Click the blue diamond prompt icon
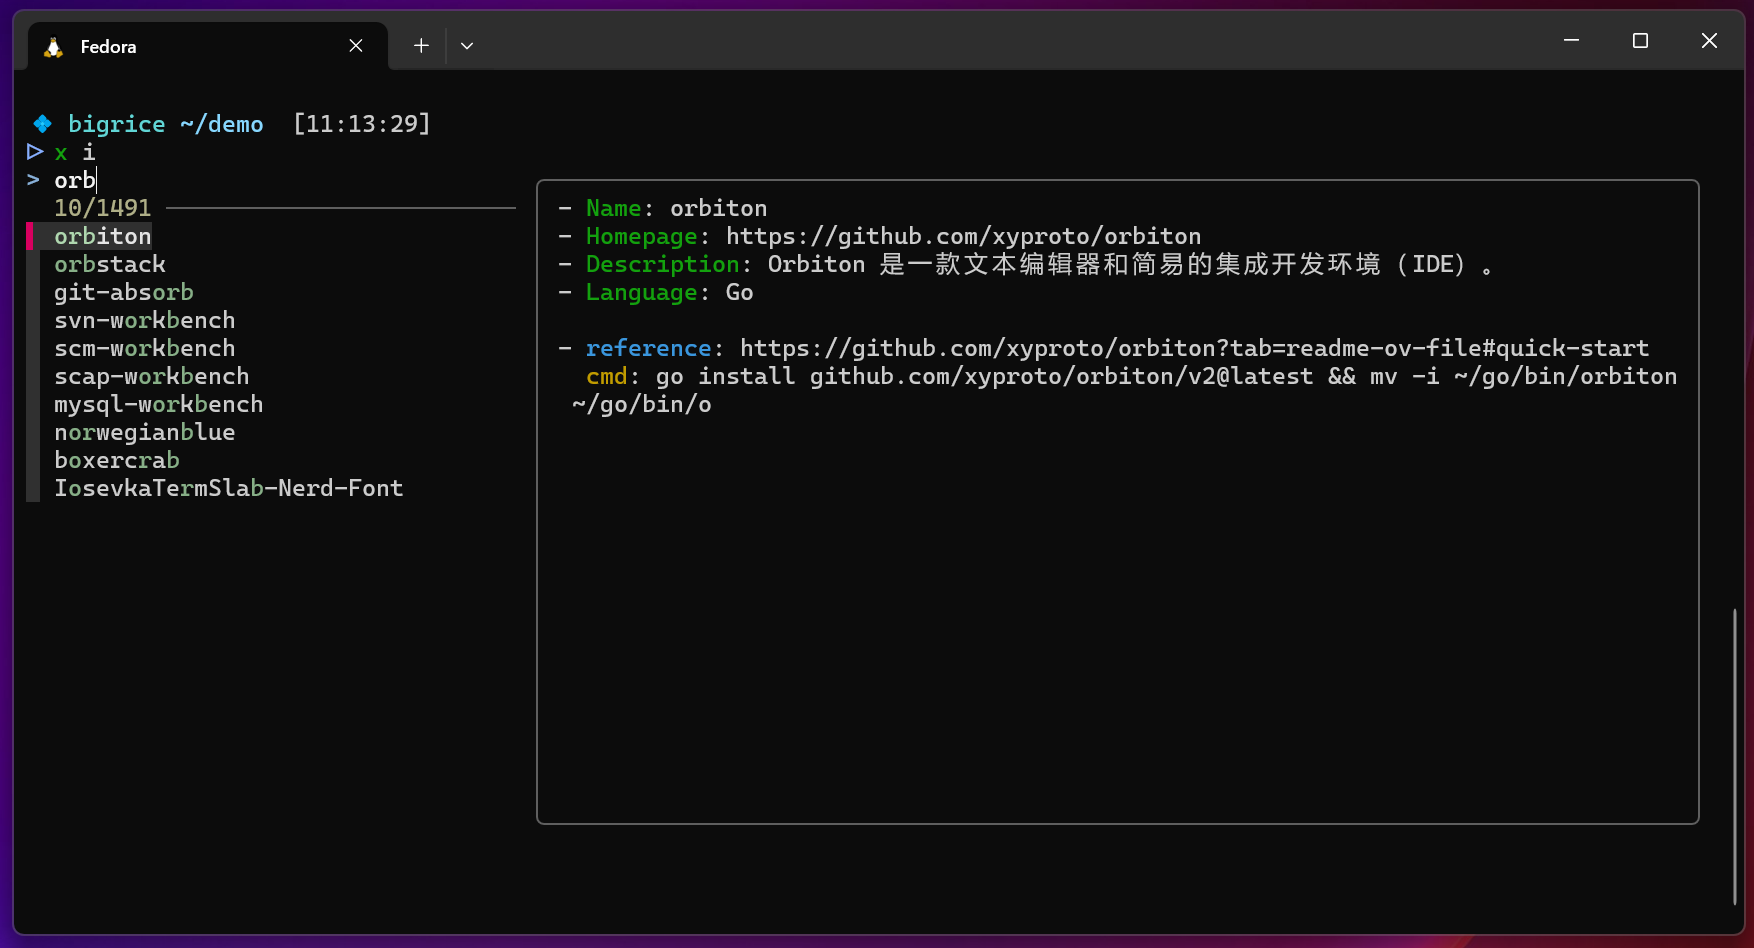Screen dimensions: 1754x948 coord(42,124)
